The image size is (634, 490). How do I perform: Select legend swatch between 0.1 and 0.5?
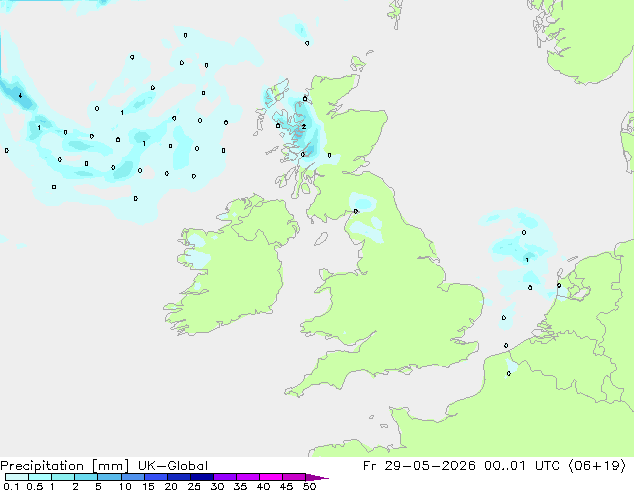(x=17, y=477)
